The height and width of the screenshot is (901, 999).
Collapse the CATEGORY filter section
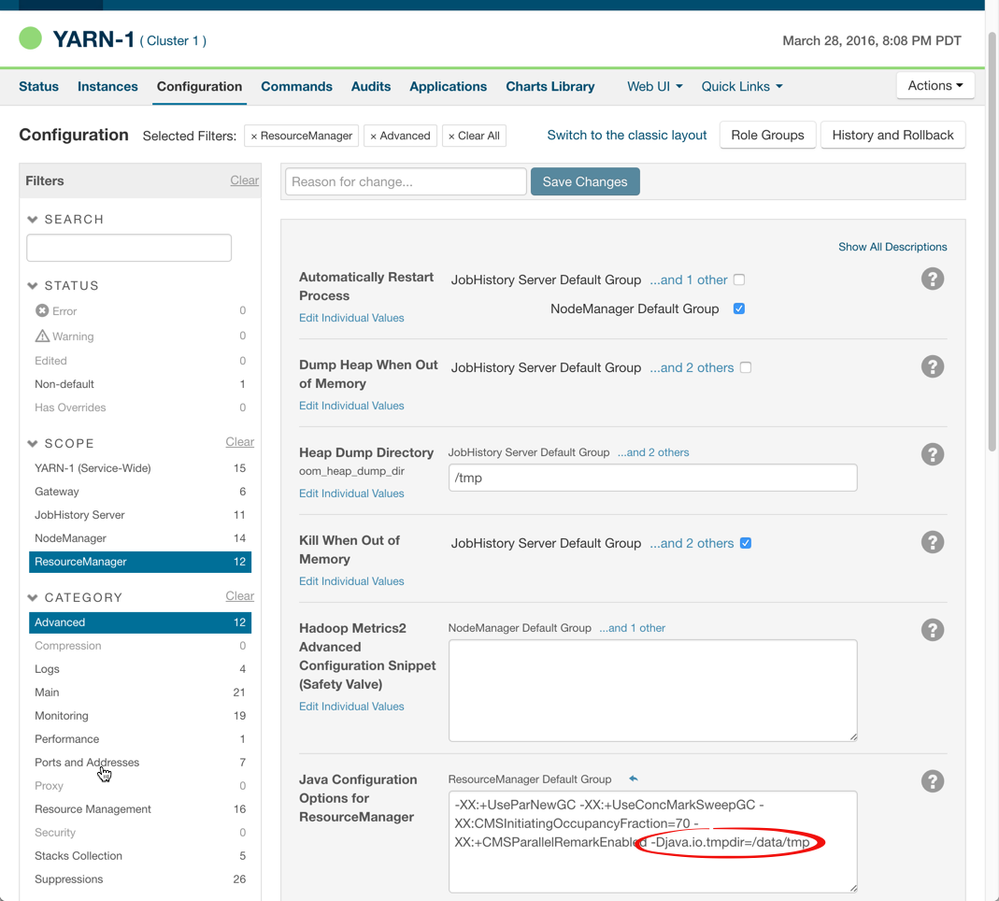point(32,598)
